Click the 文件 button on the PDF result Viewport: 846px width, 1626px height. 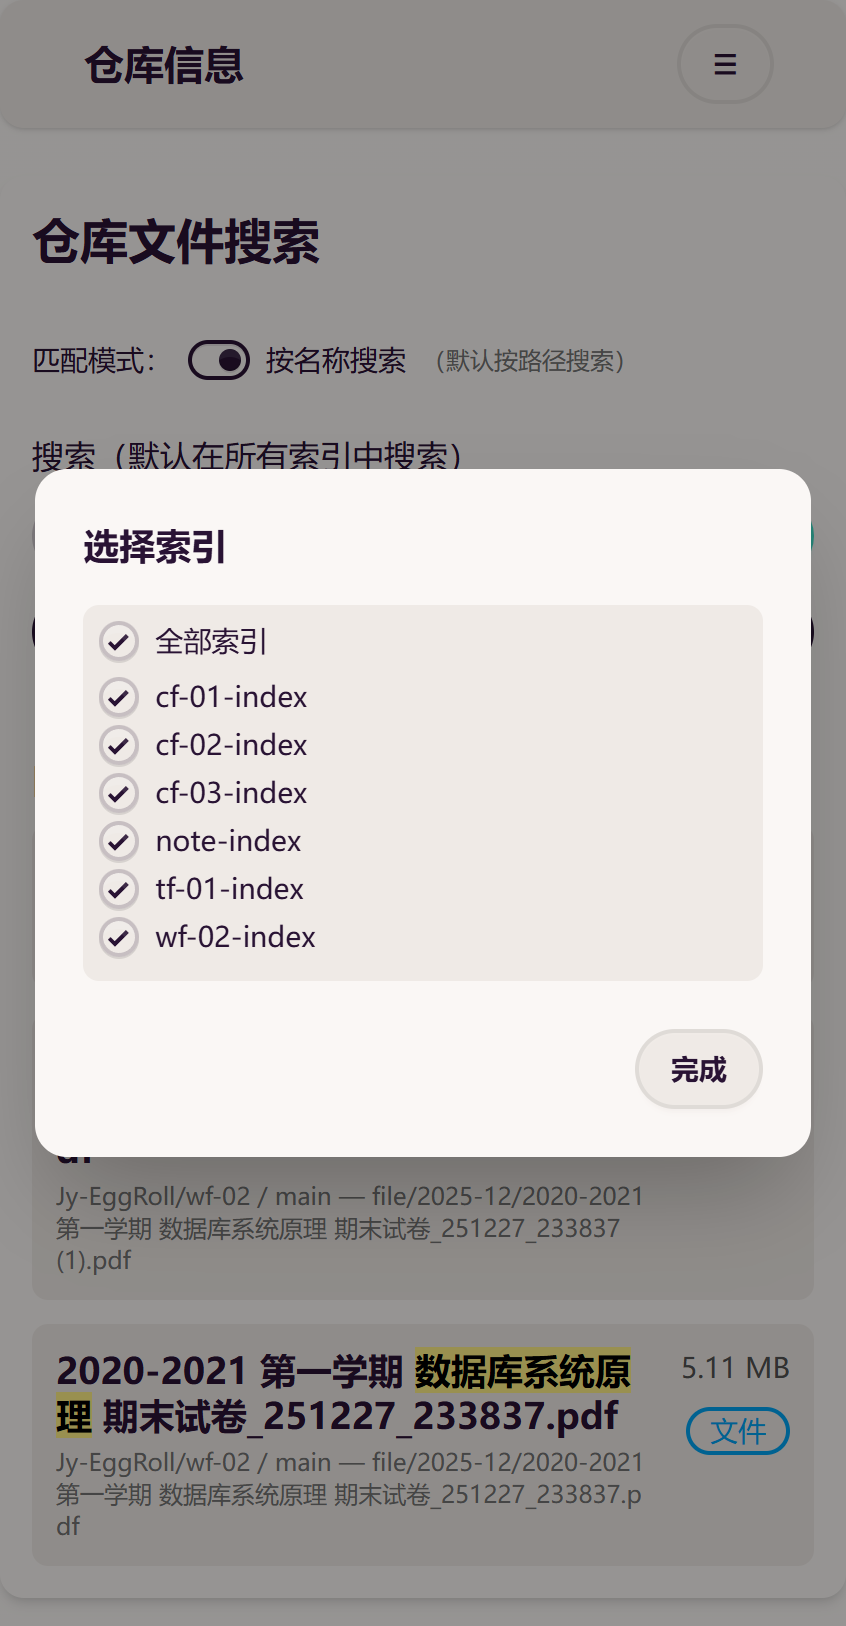[x=737, y=1431]
